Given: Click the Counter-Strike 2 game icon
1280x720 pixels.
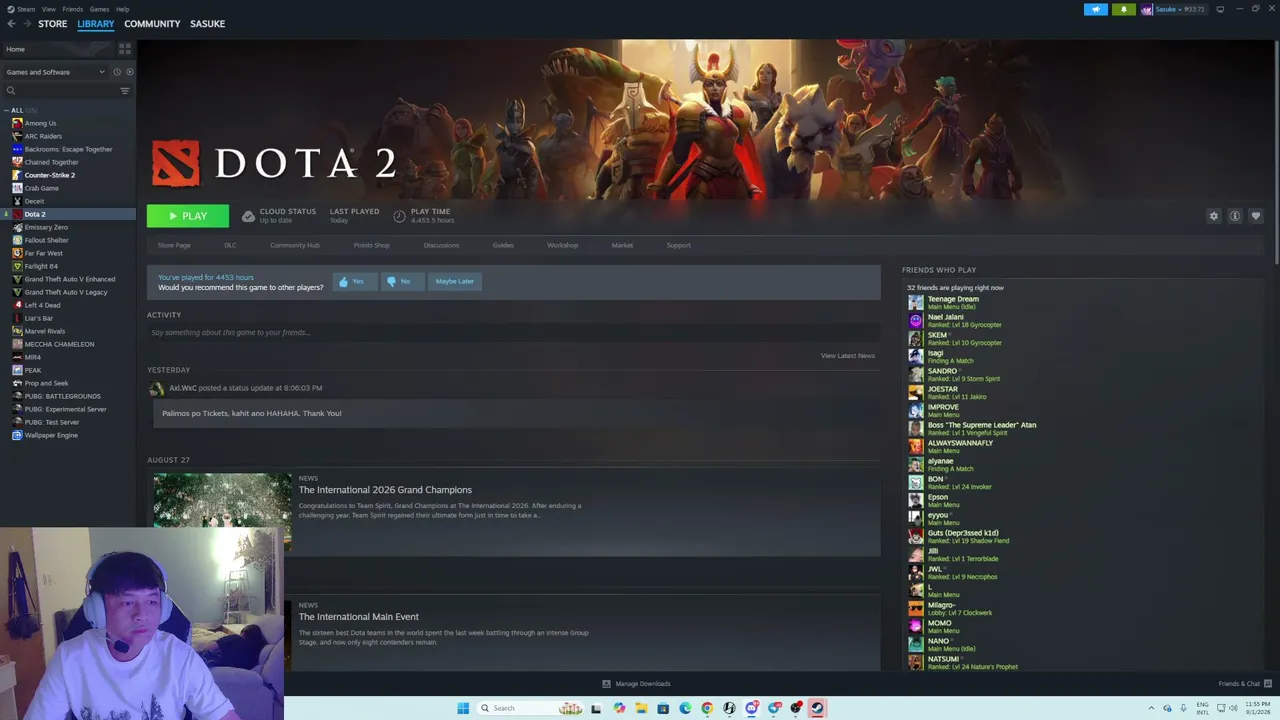Looking at the screenshot, I should (17, 175).
